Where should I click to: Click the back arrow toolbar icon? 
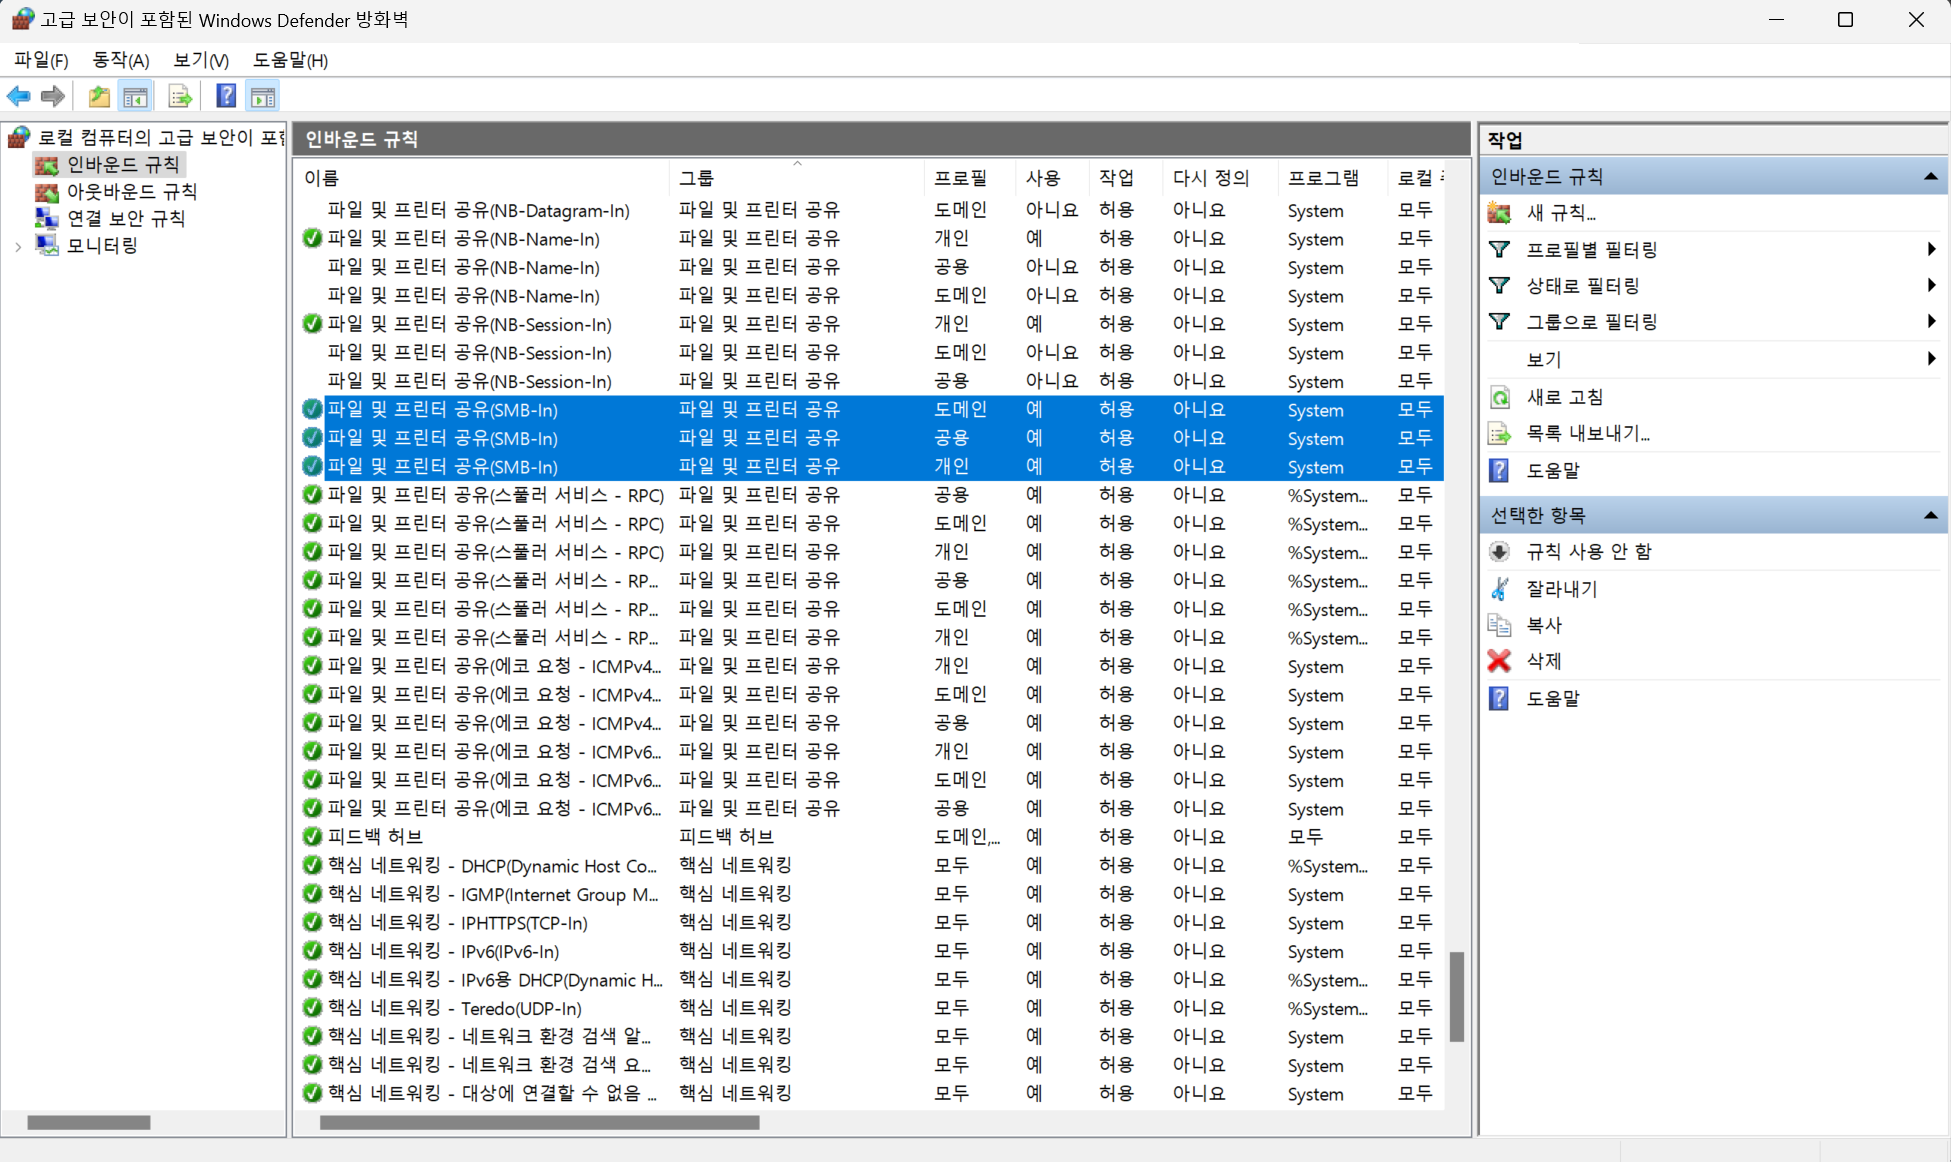coord(18,96)
